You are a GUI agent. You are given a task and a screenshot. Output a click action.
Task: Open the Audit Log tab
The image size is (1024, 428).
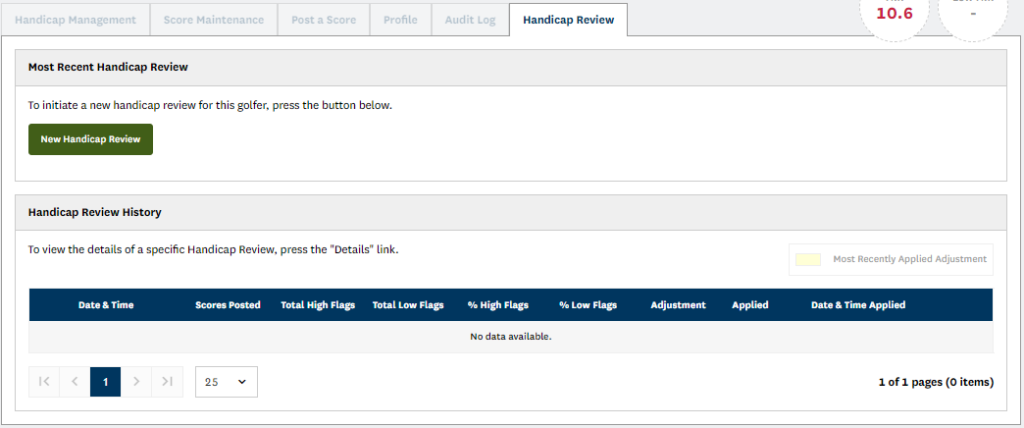coord(470,20)
